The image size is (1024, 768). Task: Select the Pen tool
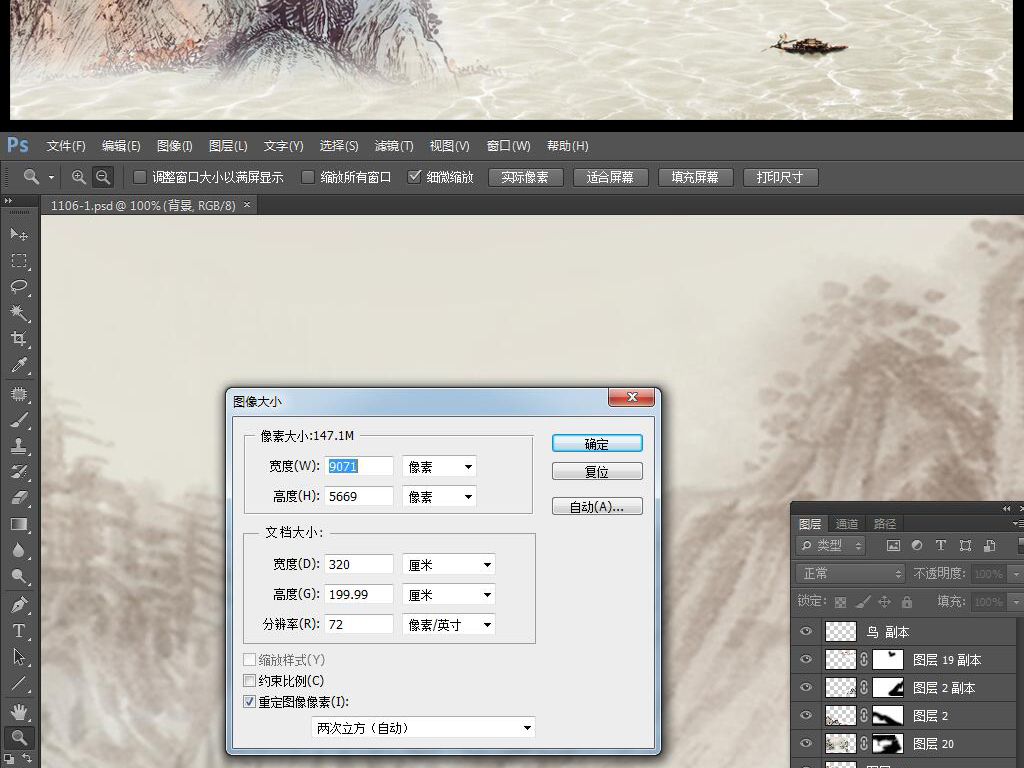click(19, 605)
